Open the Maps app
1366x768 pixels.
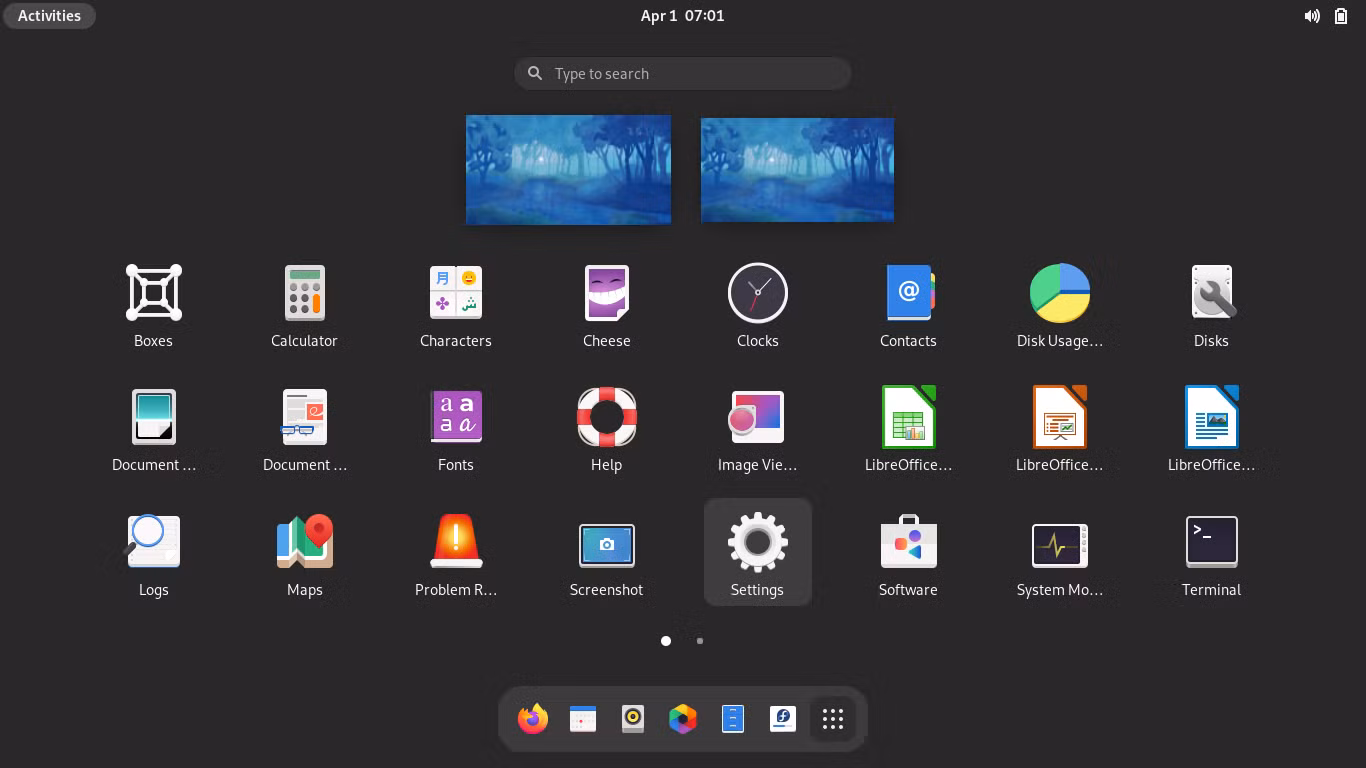(304, 553)
